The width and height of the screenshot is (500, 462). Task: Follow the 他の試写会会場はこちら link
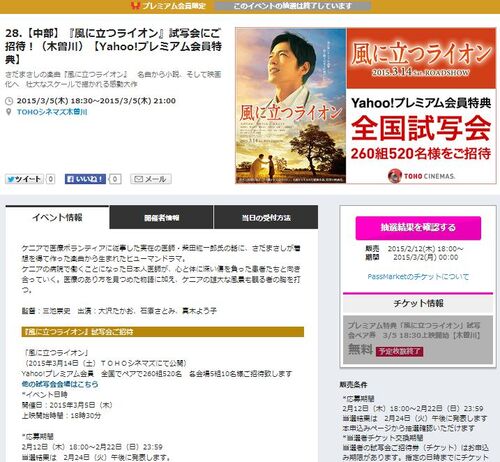(60, 384)
